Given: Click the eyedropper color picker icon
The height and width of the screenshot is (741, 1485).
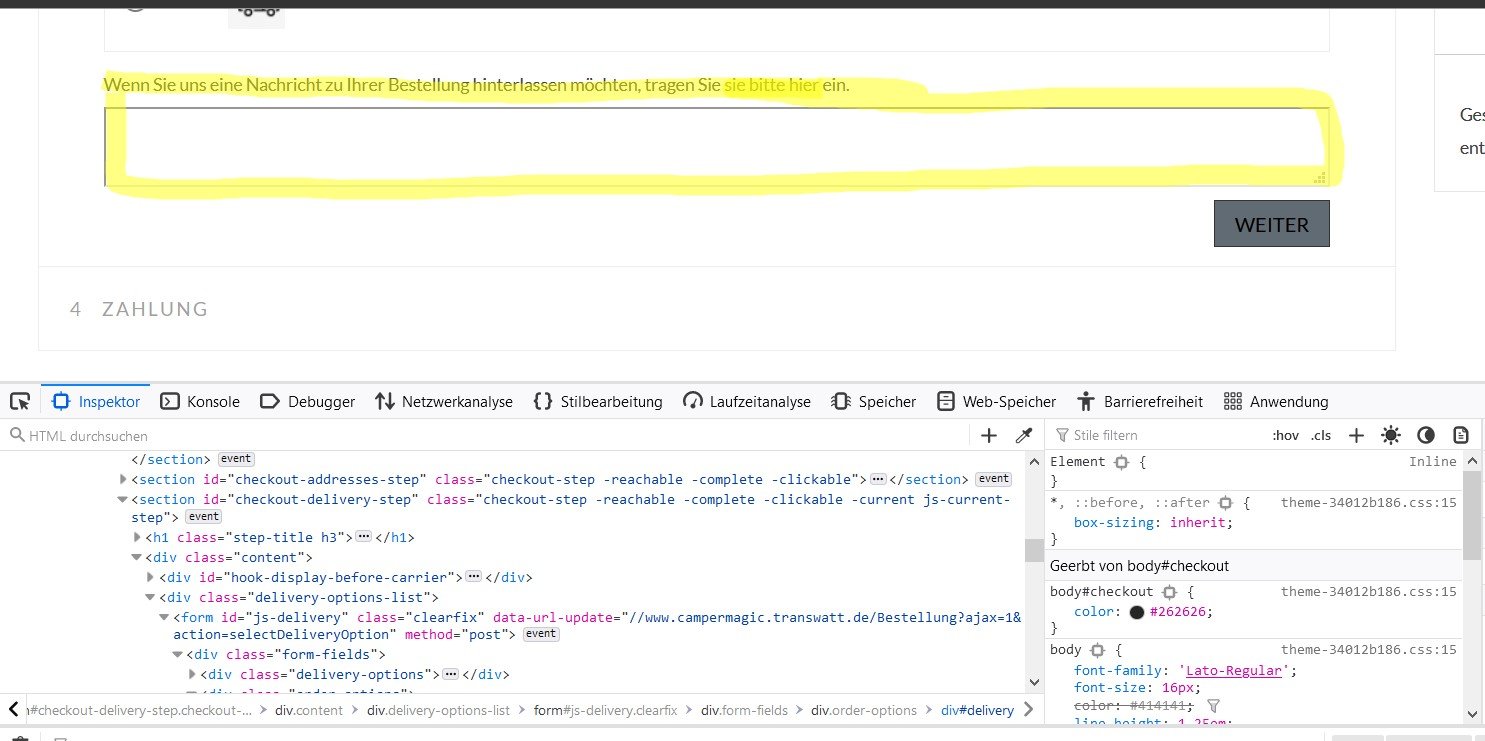Looking at the screenshot, I should [x=1023, y=435].
